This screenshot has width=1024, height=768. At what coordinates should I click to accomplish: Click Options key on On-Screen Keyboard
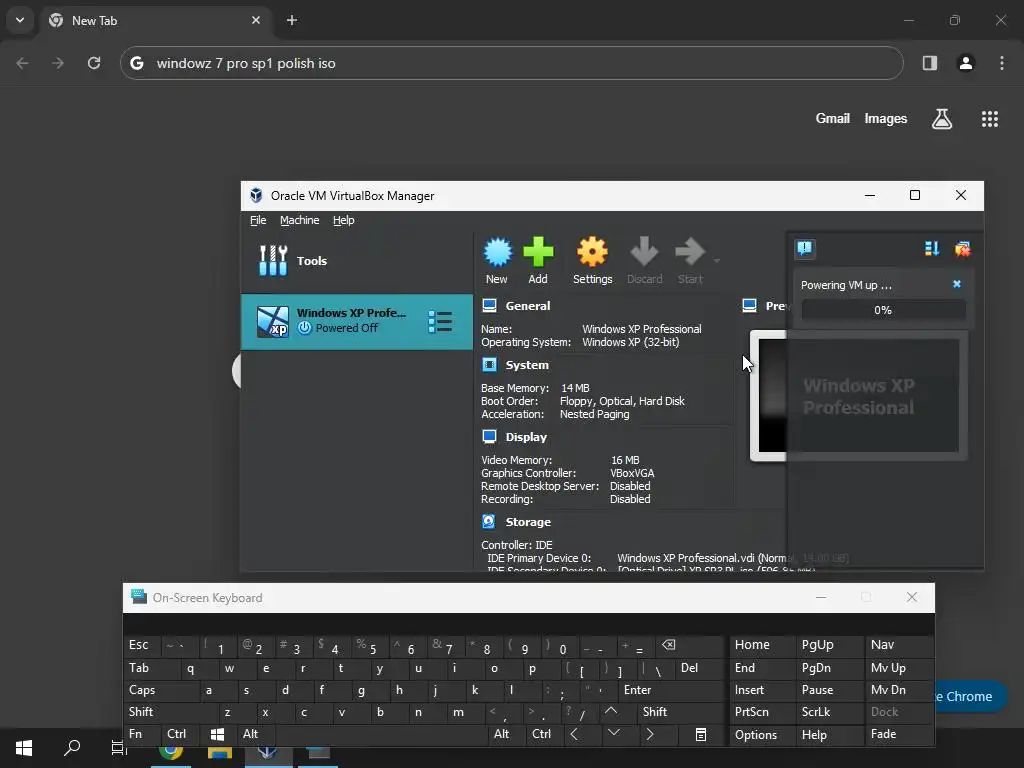click(x=762, y=735)
